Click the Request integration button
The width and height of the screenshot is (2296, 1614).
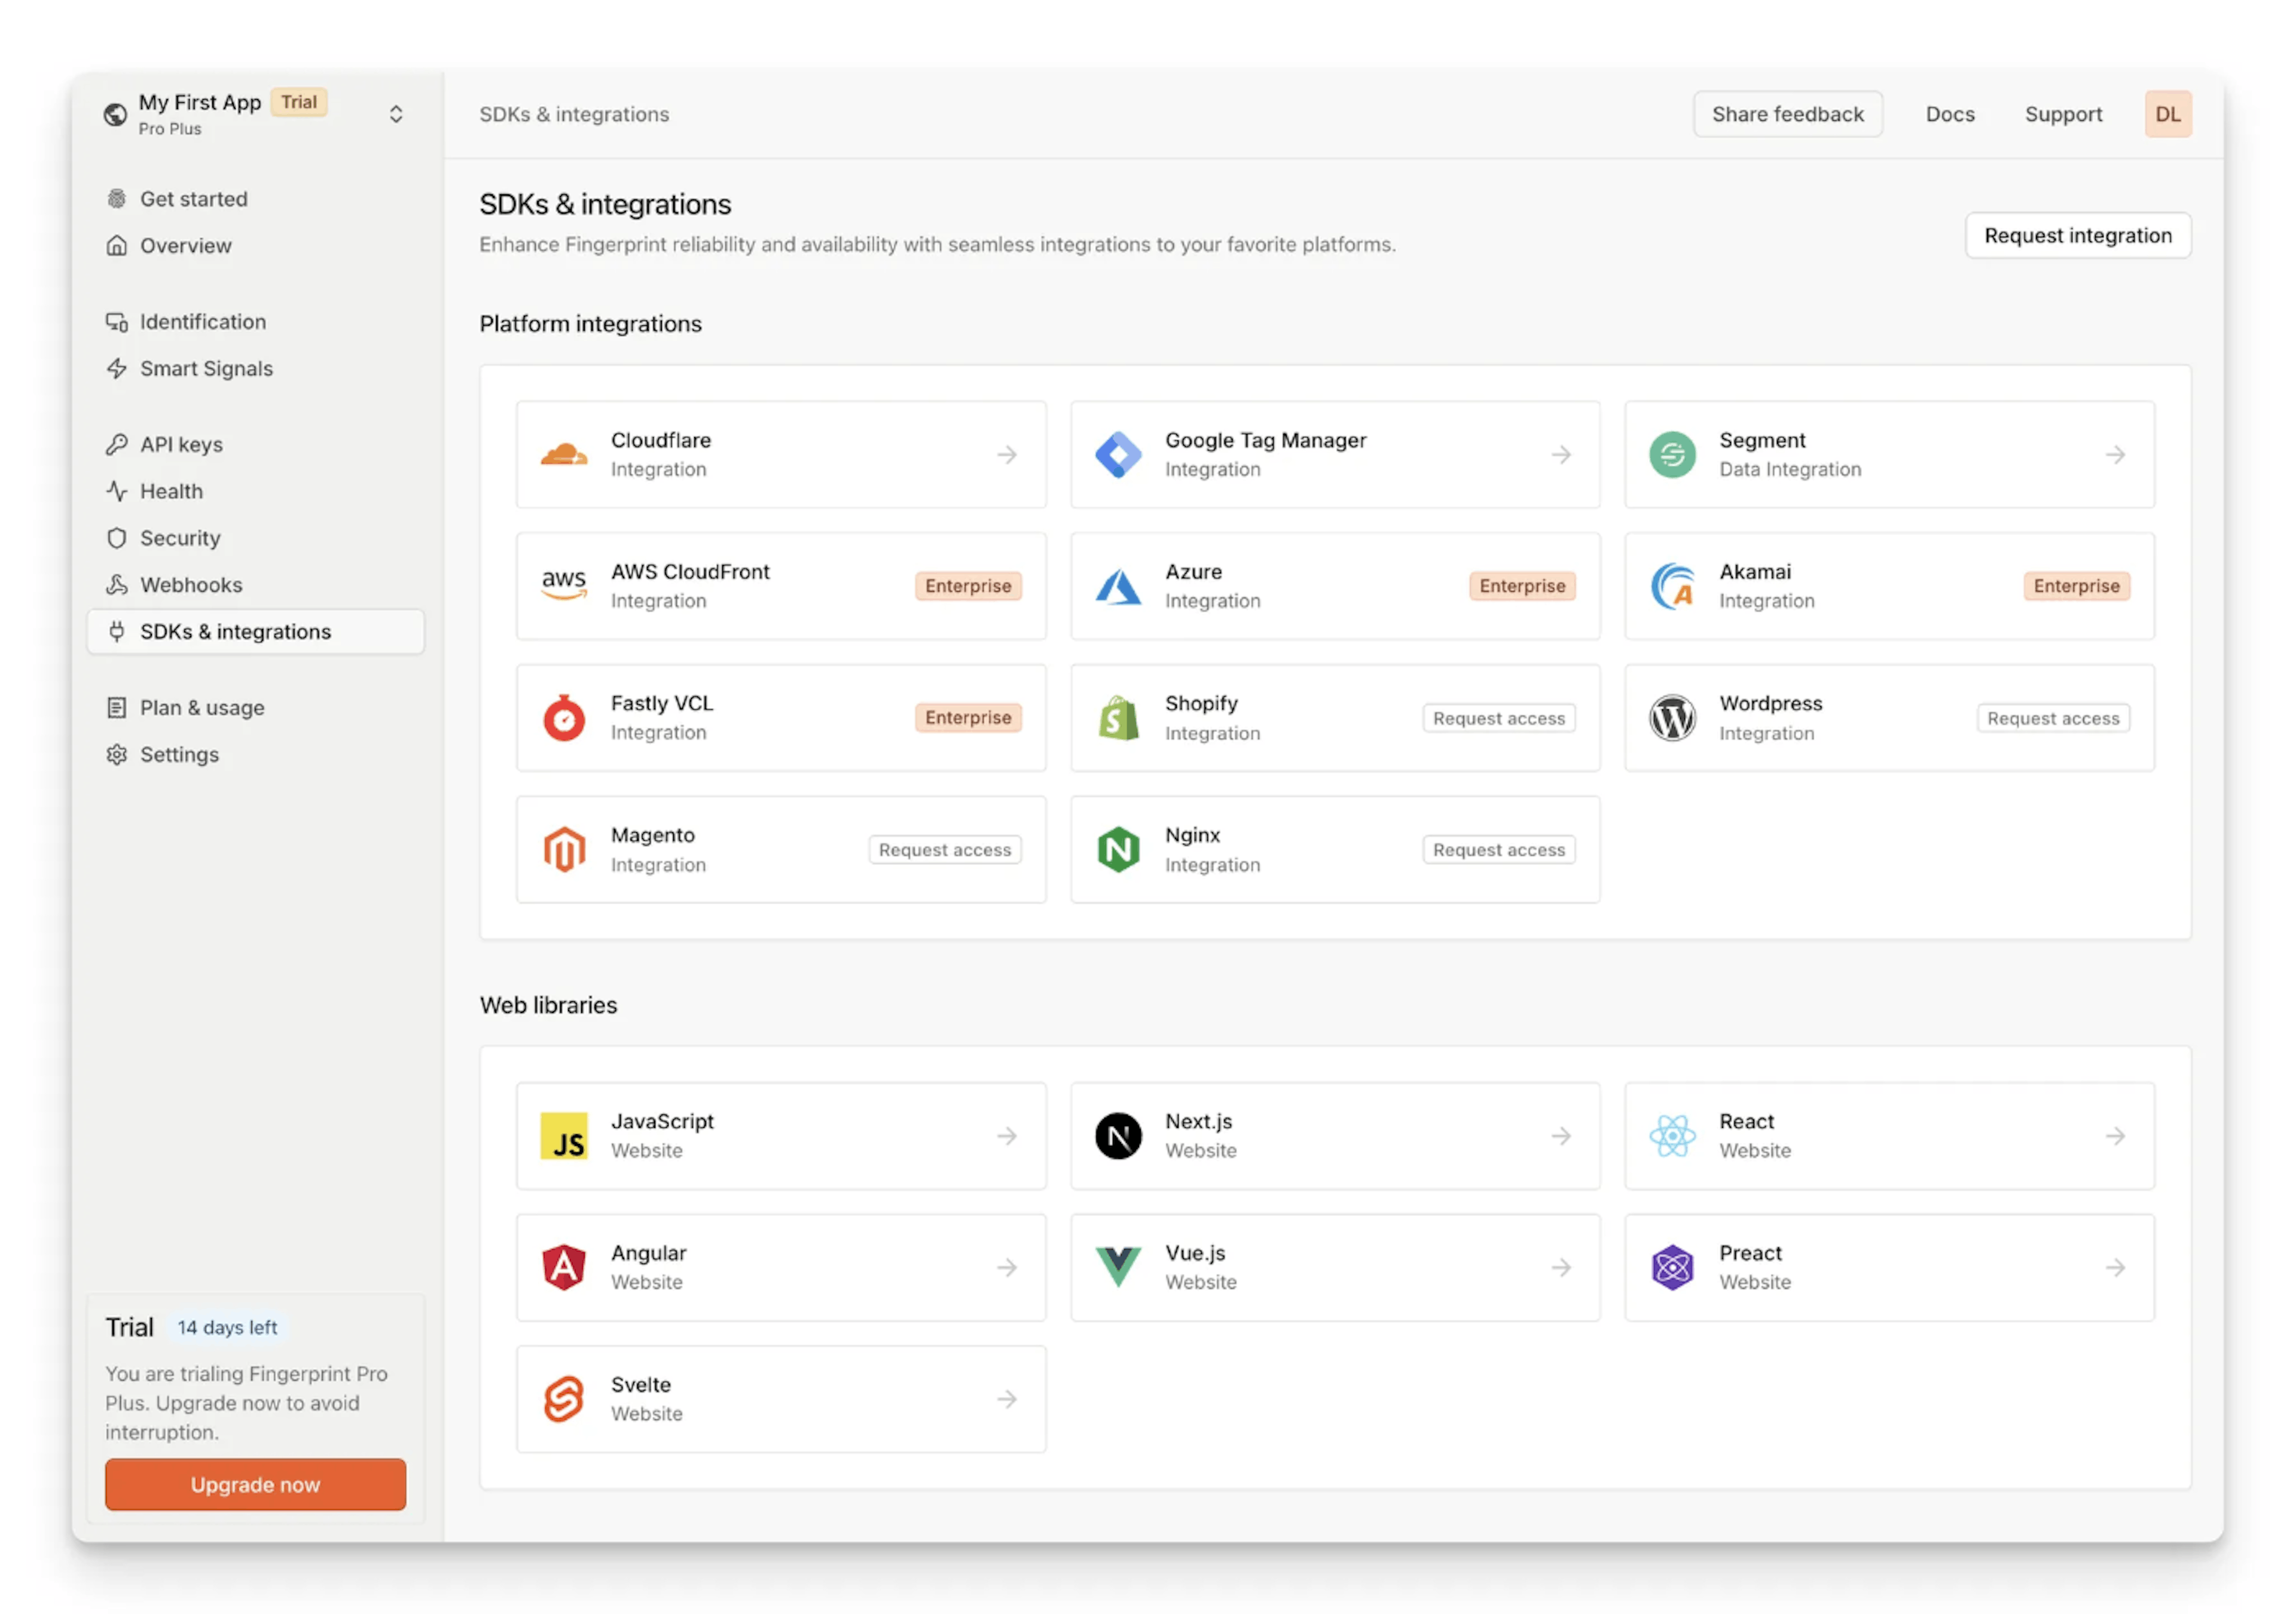click(2077, 236)
